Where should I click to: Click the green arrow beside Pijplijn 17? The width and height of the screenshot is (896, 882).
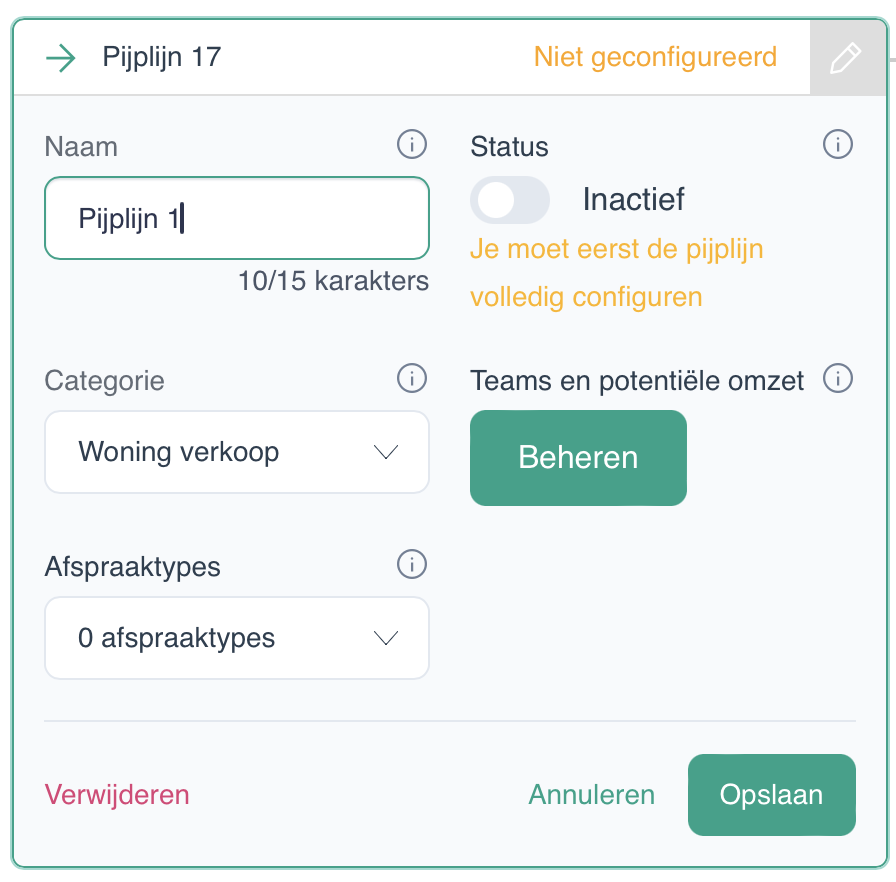click(61, 58)
